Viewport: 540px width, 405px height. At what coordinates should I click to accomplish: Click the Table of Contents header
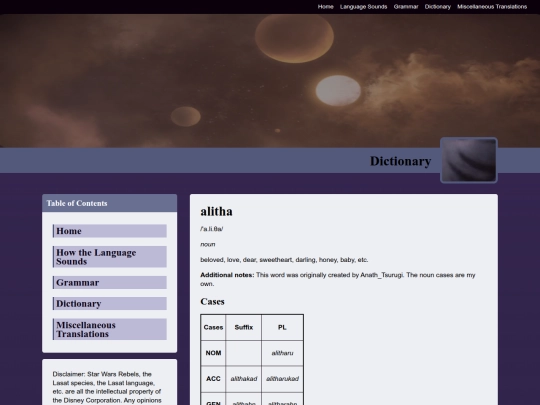click(110, 203)
